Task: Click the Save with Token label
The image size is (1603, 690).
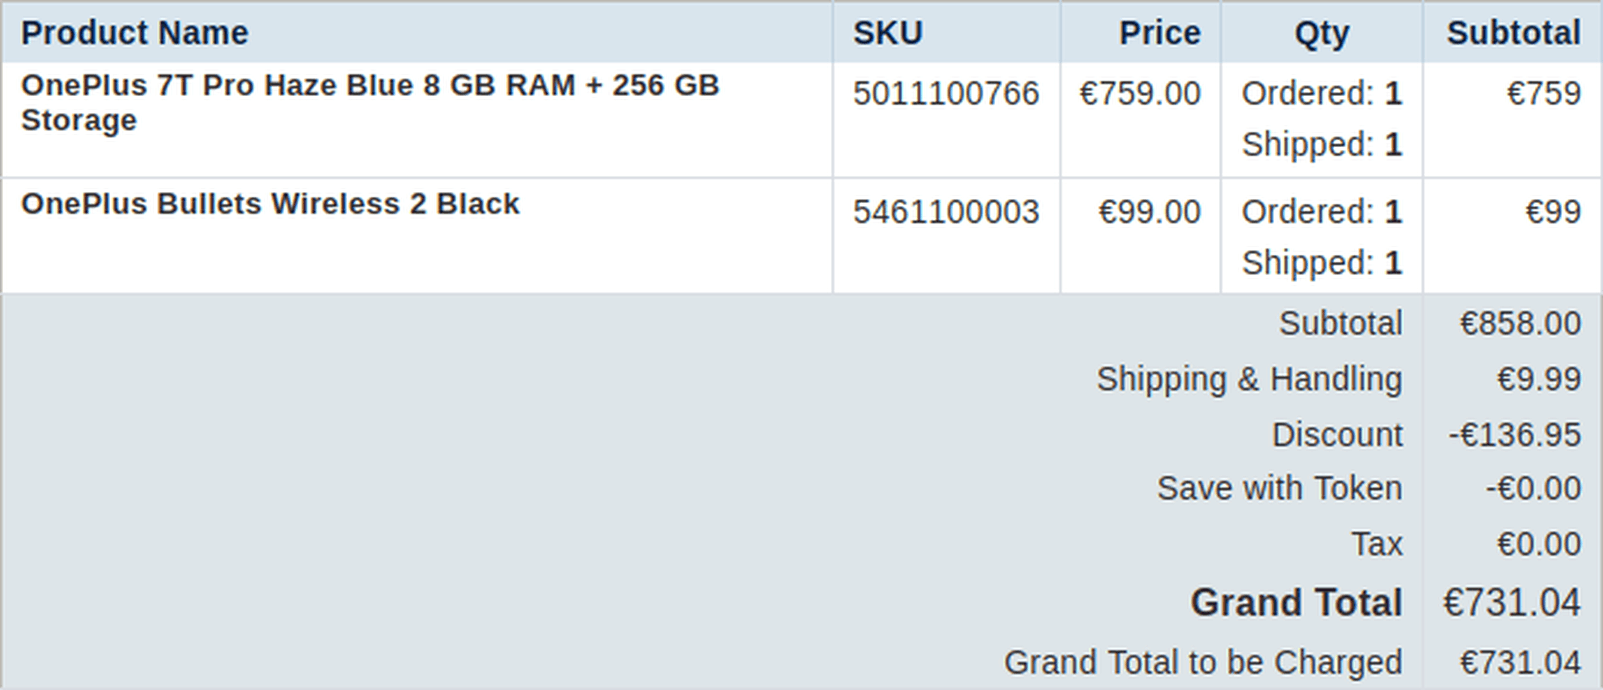Action: tap(1279, 488)
